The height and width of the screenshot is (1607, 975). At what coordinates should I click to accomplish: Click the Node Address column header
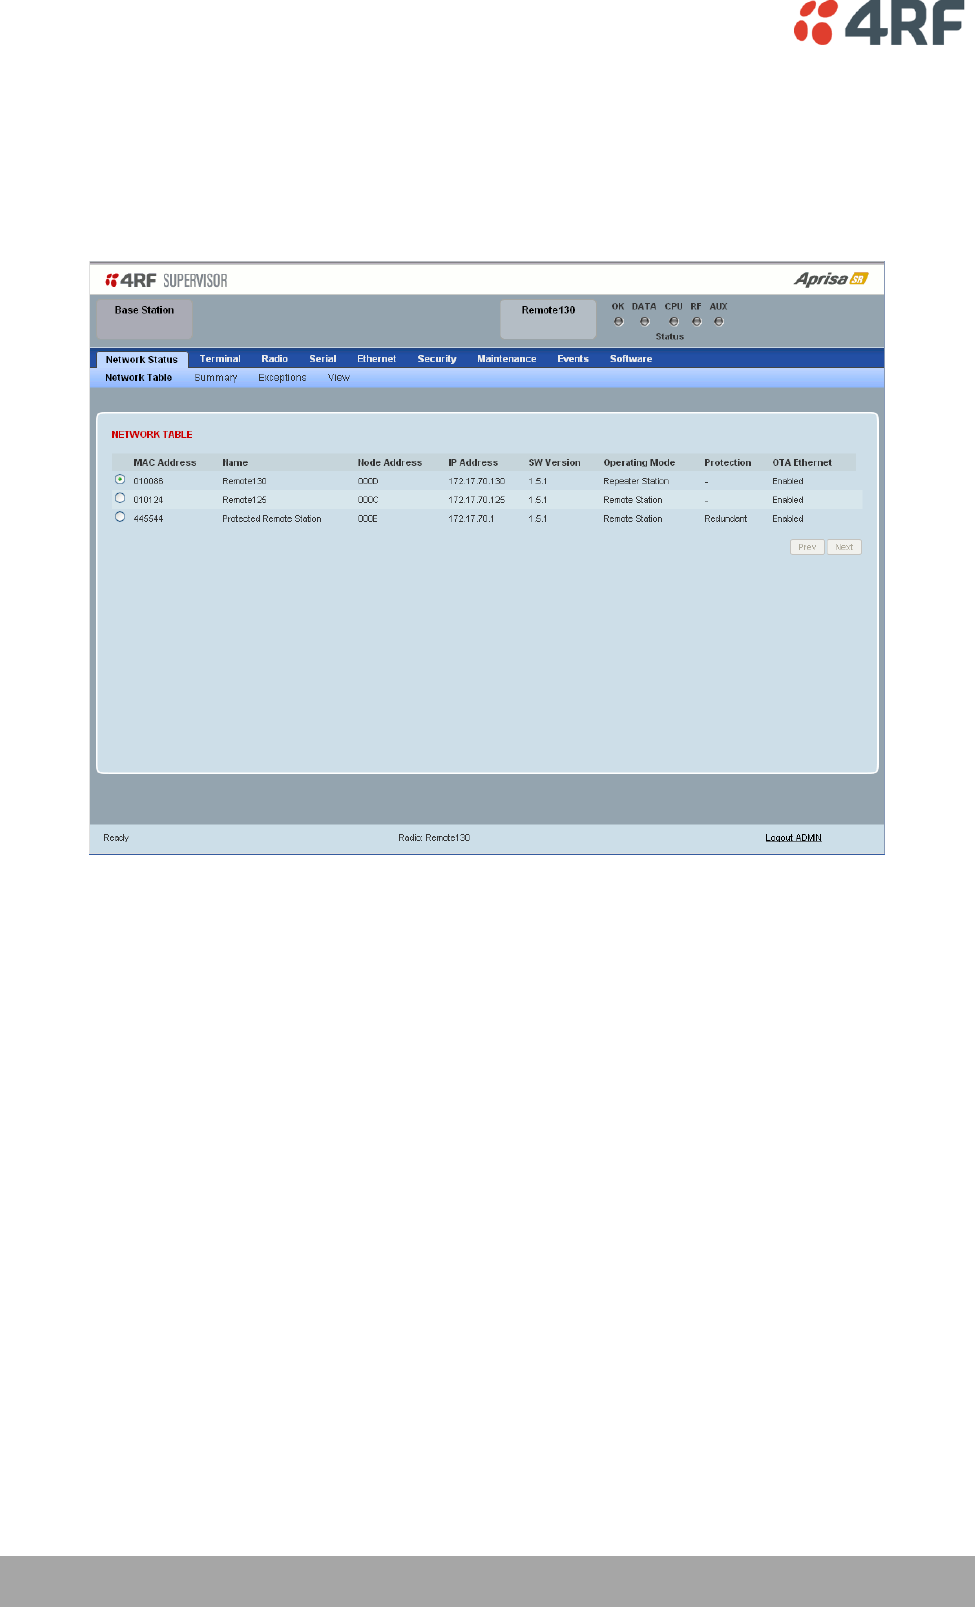coord(390,463)
